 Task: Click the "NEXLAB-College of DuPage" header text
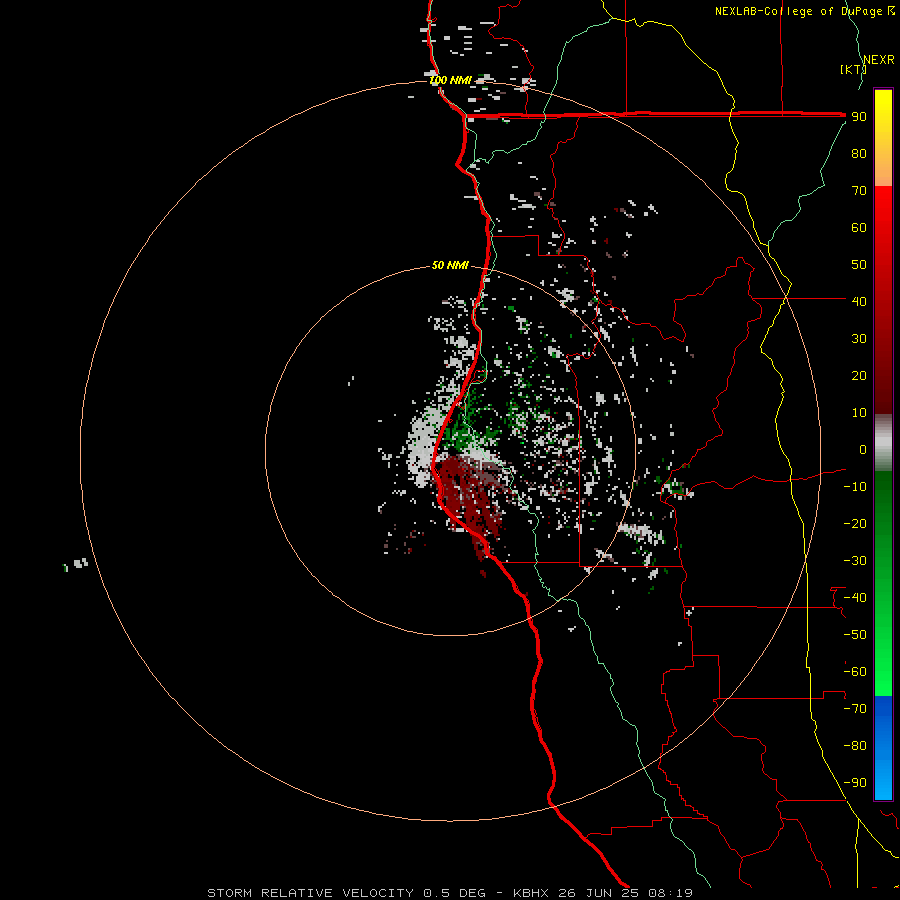[x=800, y=11]
